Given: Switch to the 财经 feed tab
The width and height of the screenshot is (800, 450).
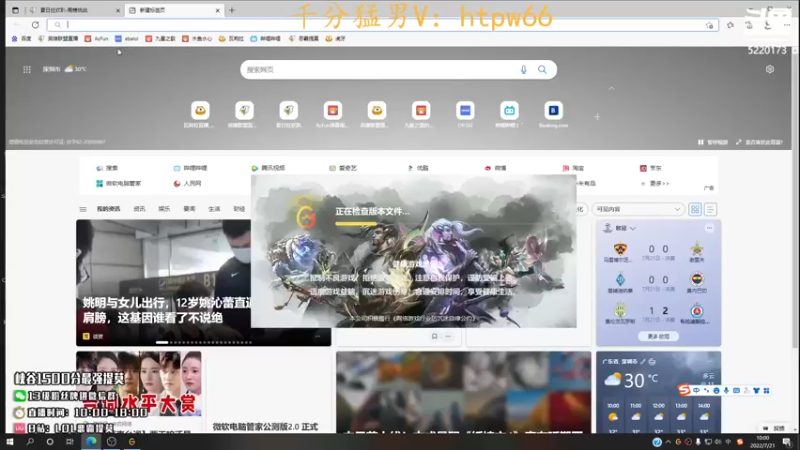Looking at the screenshot, I should click(x=239, y=209).
